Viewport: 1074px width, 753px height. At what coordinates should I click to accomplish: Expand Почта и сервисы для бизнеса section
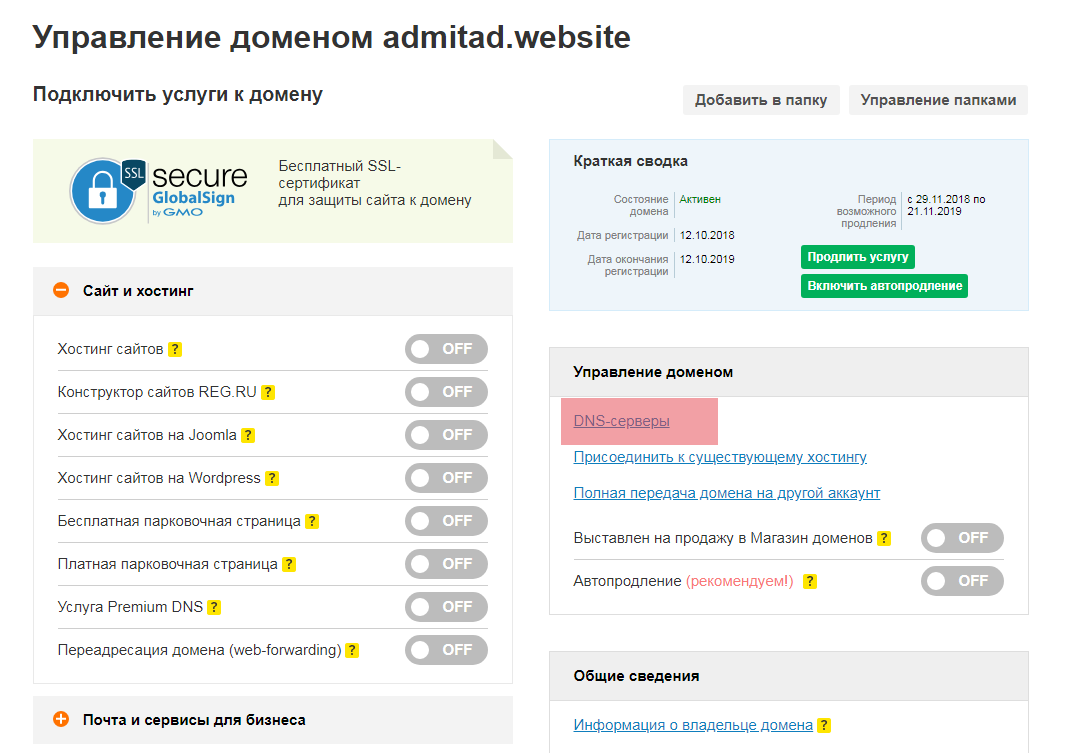pos(61,720)
